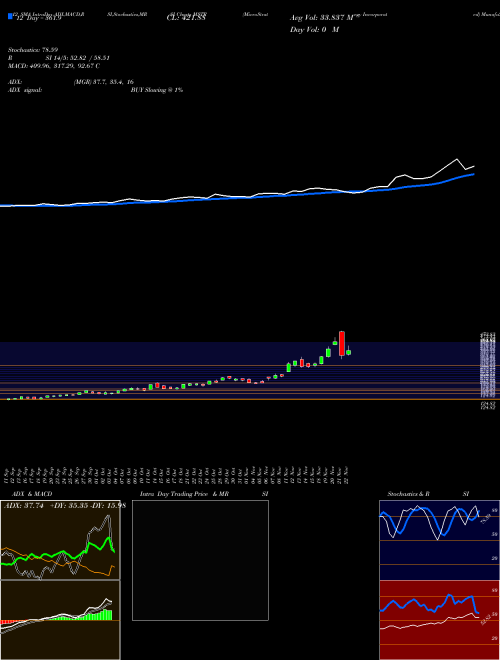The image size is (500, 660).
Task: Click the BUY Slowing @ 1% signal text
Action: (157, 90)
